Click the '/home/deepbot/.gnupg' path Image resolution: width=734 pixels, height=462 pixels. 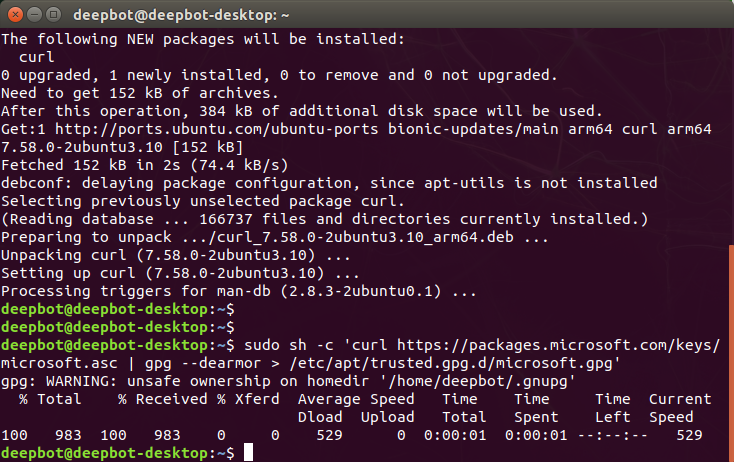(477, 381)
